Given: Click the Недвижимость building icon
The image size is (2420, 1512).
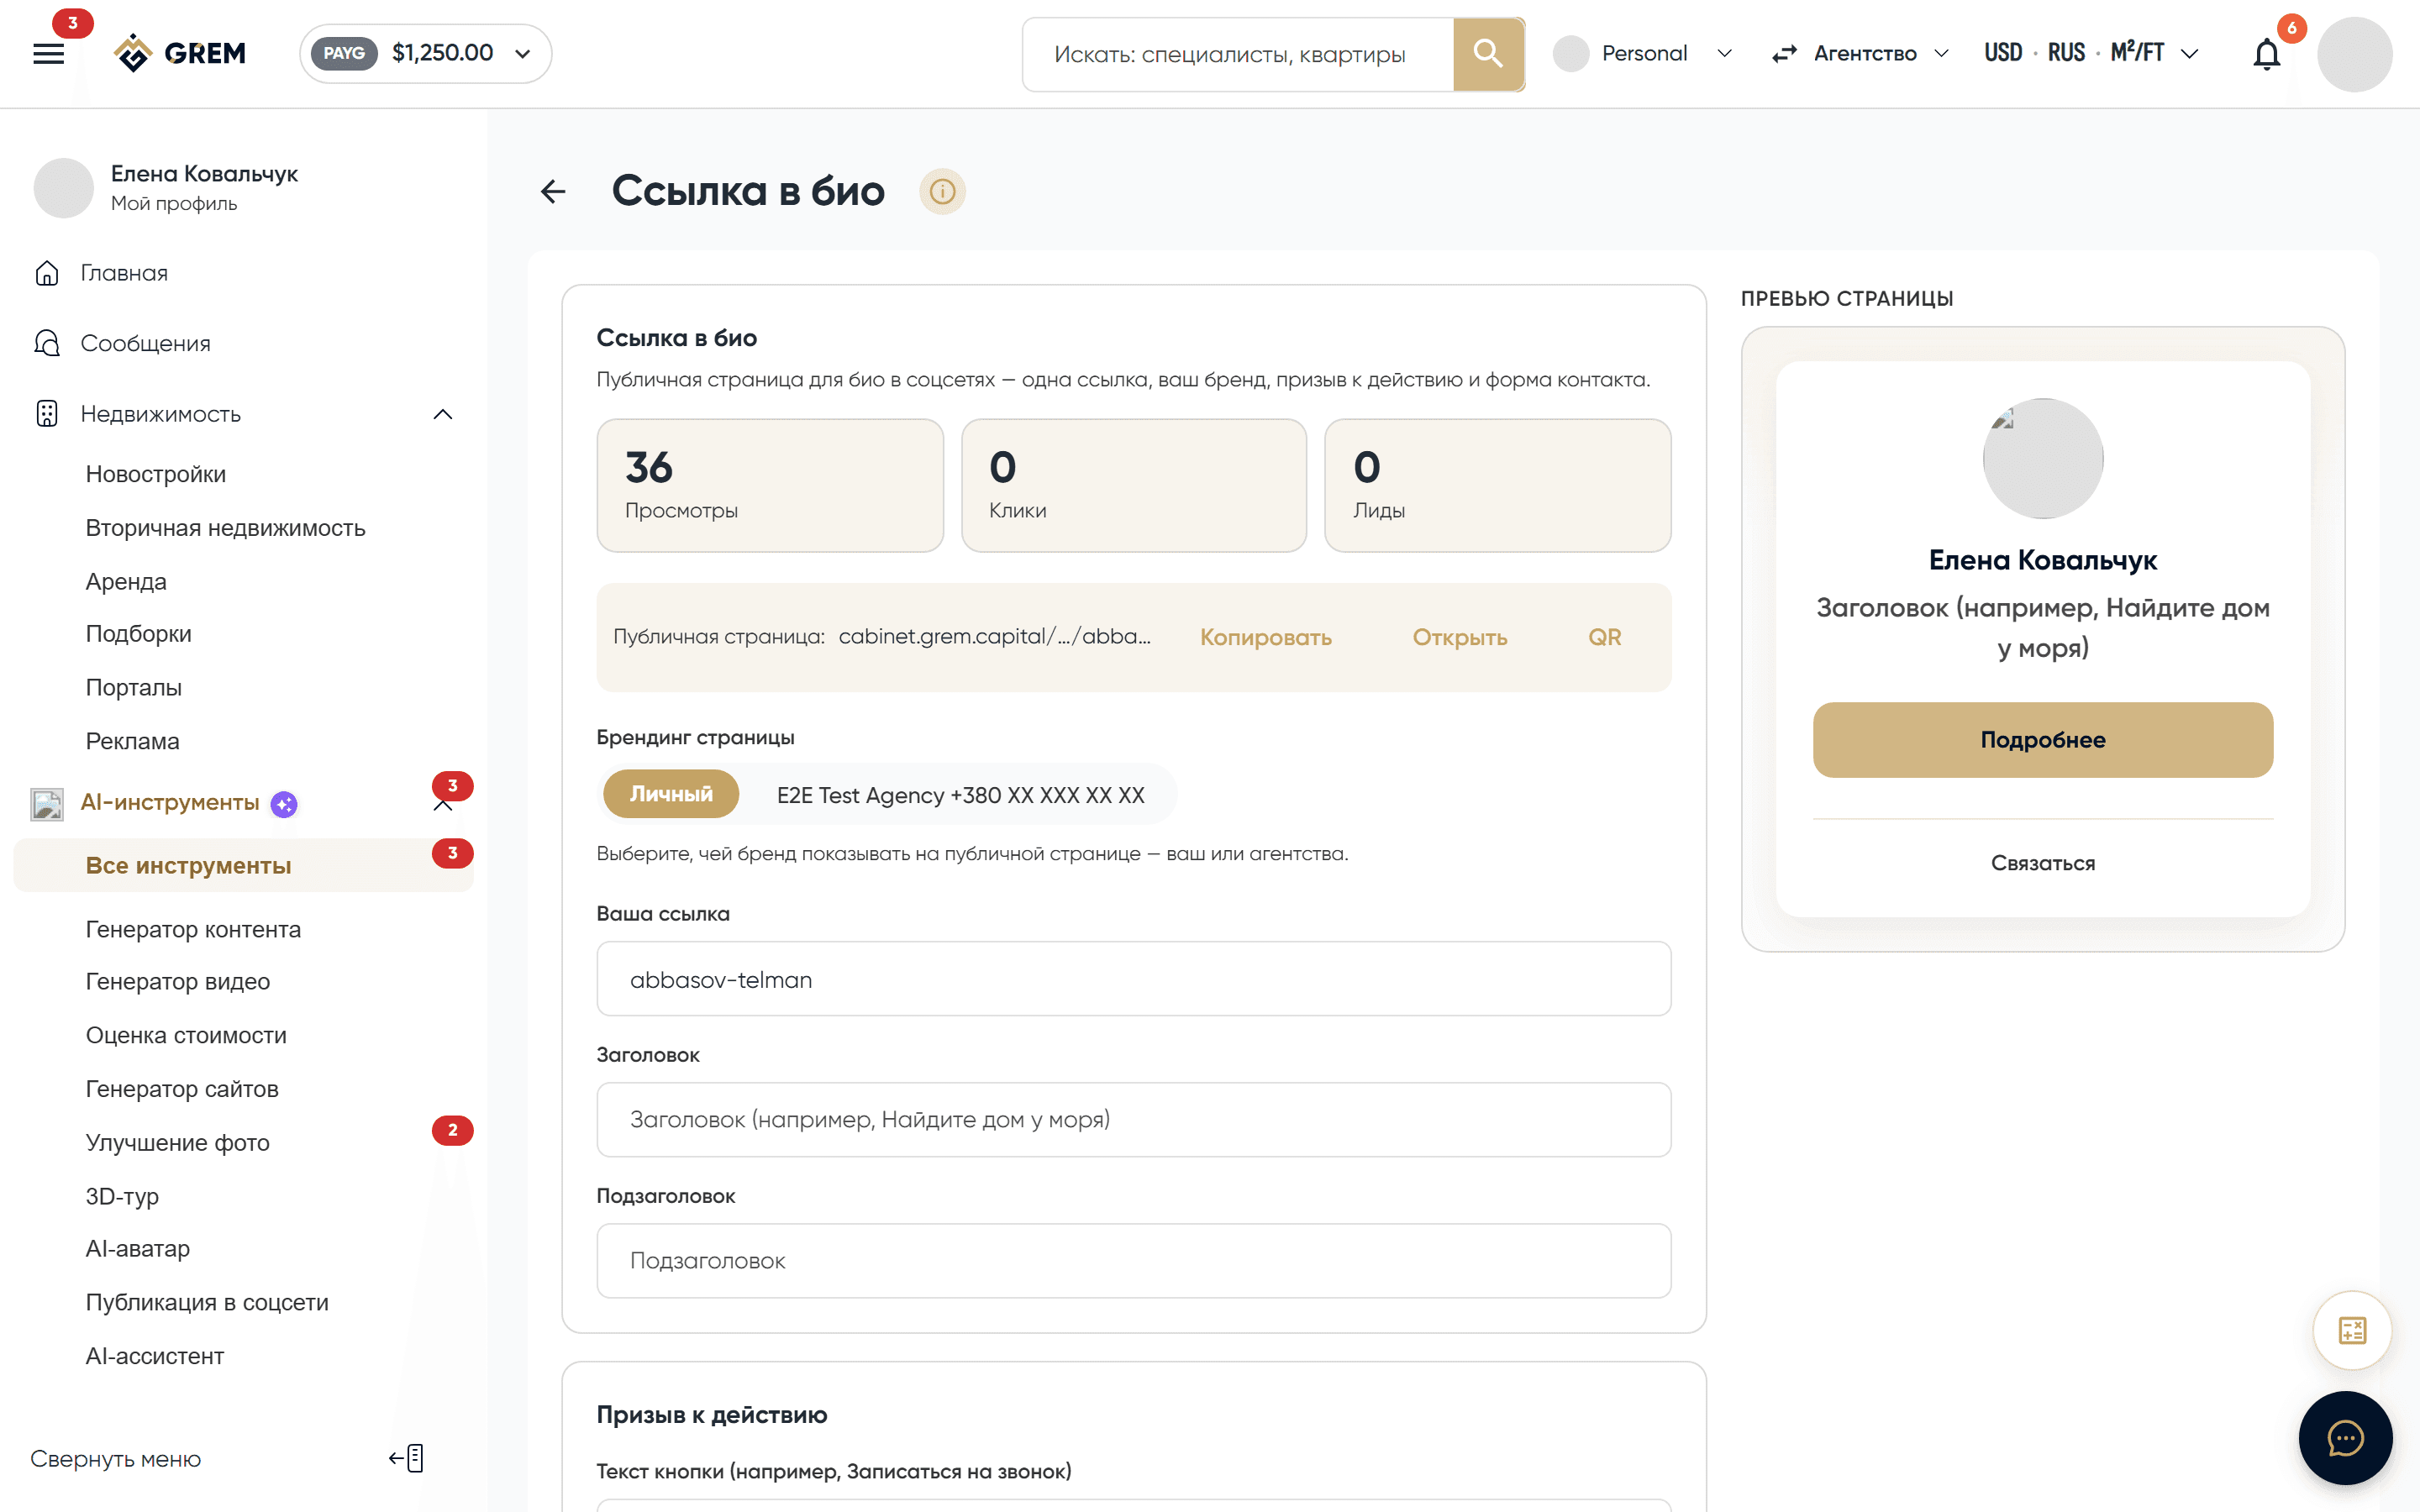Looking at the screenshot, I should [47, 413].
